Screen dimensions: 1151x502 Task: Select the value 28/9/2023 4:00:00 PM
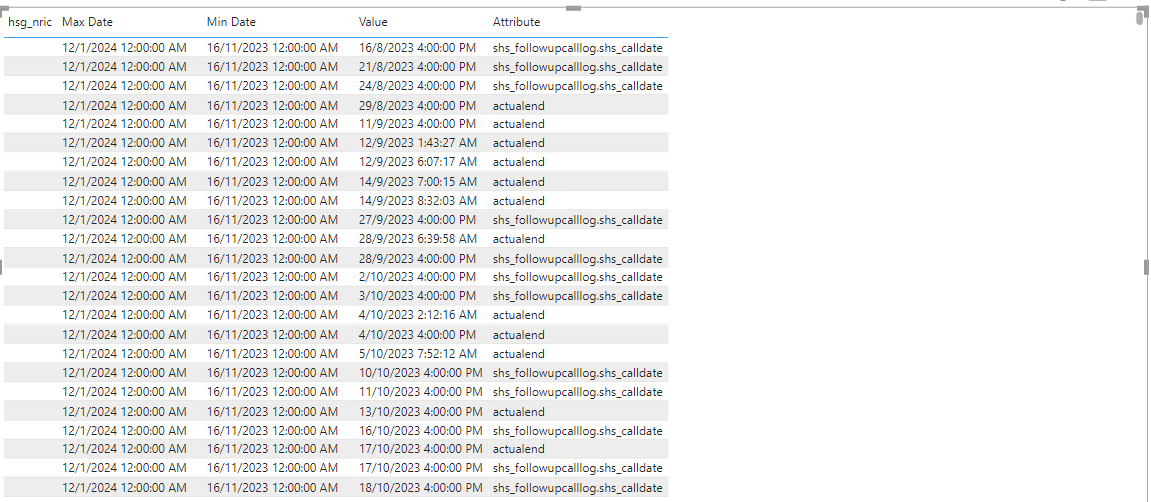(417, 259)
